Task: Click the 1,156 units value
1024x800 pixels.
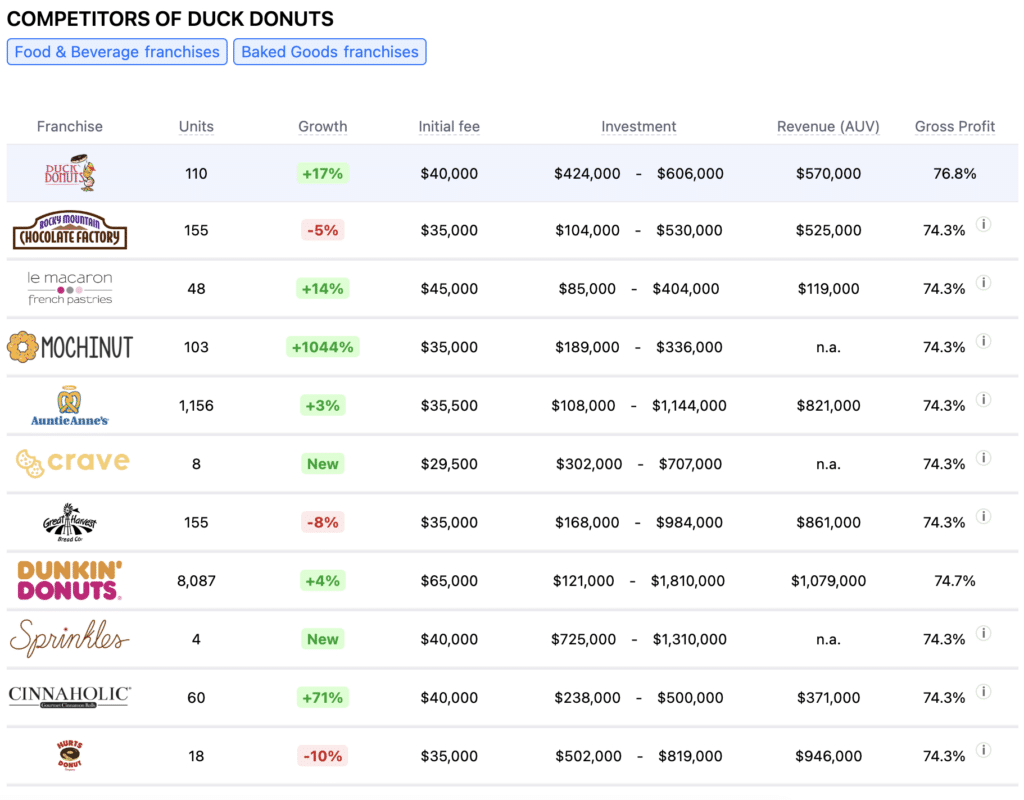Action: click(x=196, y=406)
